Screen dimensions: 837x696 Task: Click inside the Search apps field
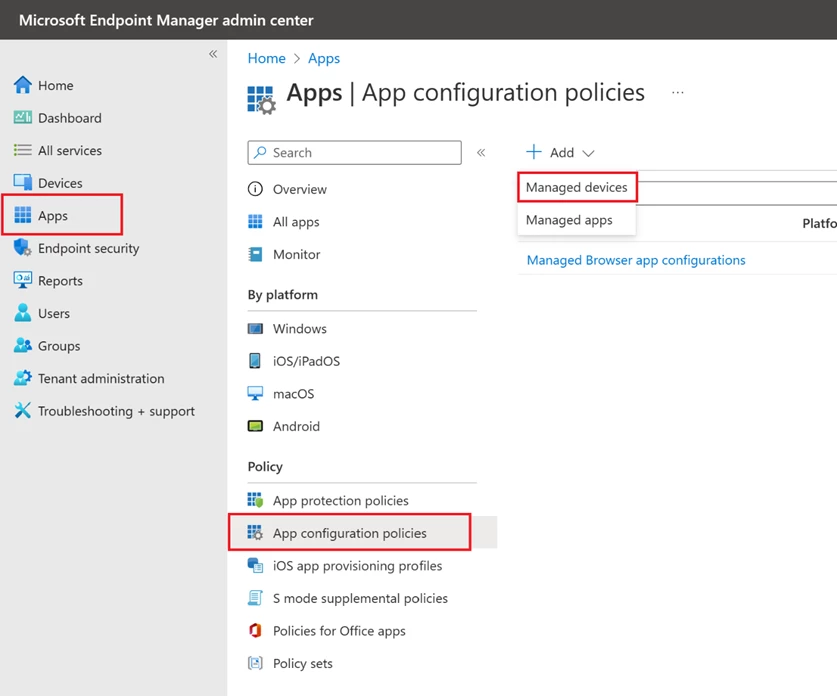click(x=354, y=152)
